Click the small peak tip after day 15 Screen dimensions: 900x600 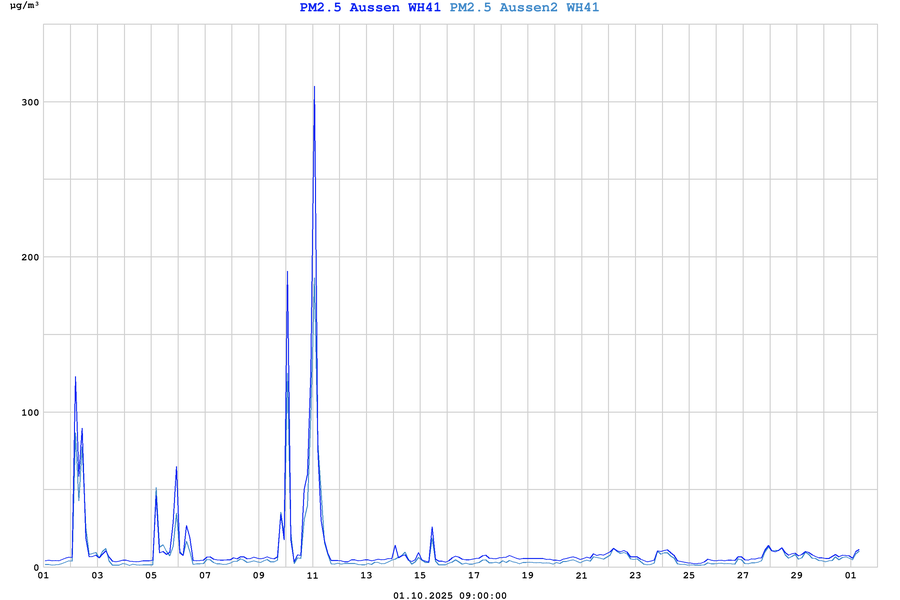tap(432, 527)
